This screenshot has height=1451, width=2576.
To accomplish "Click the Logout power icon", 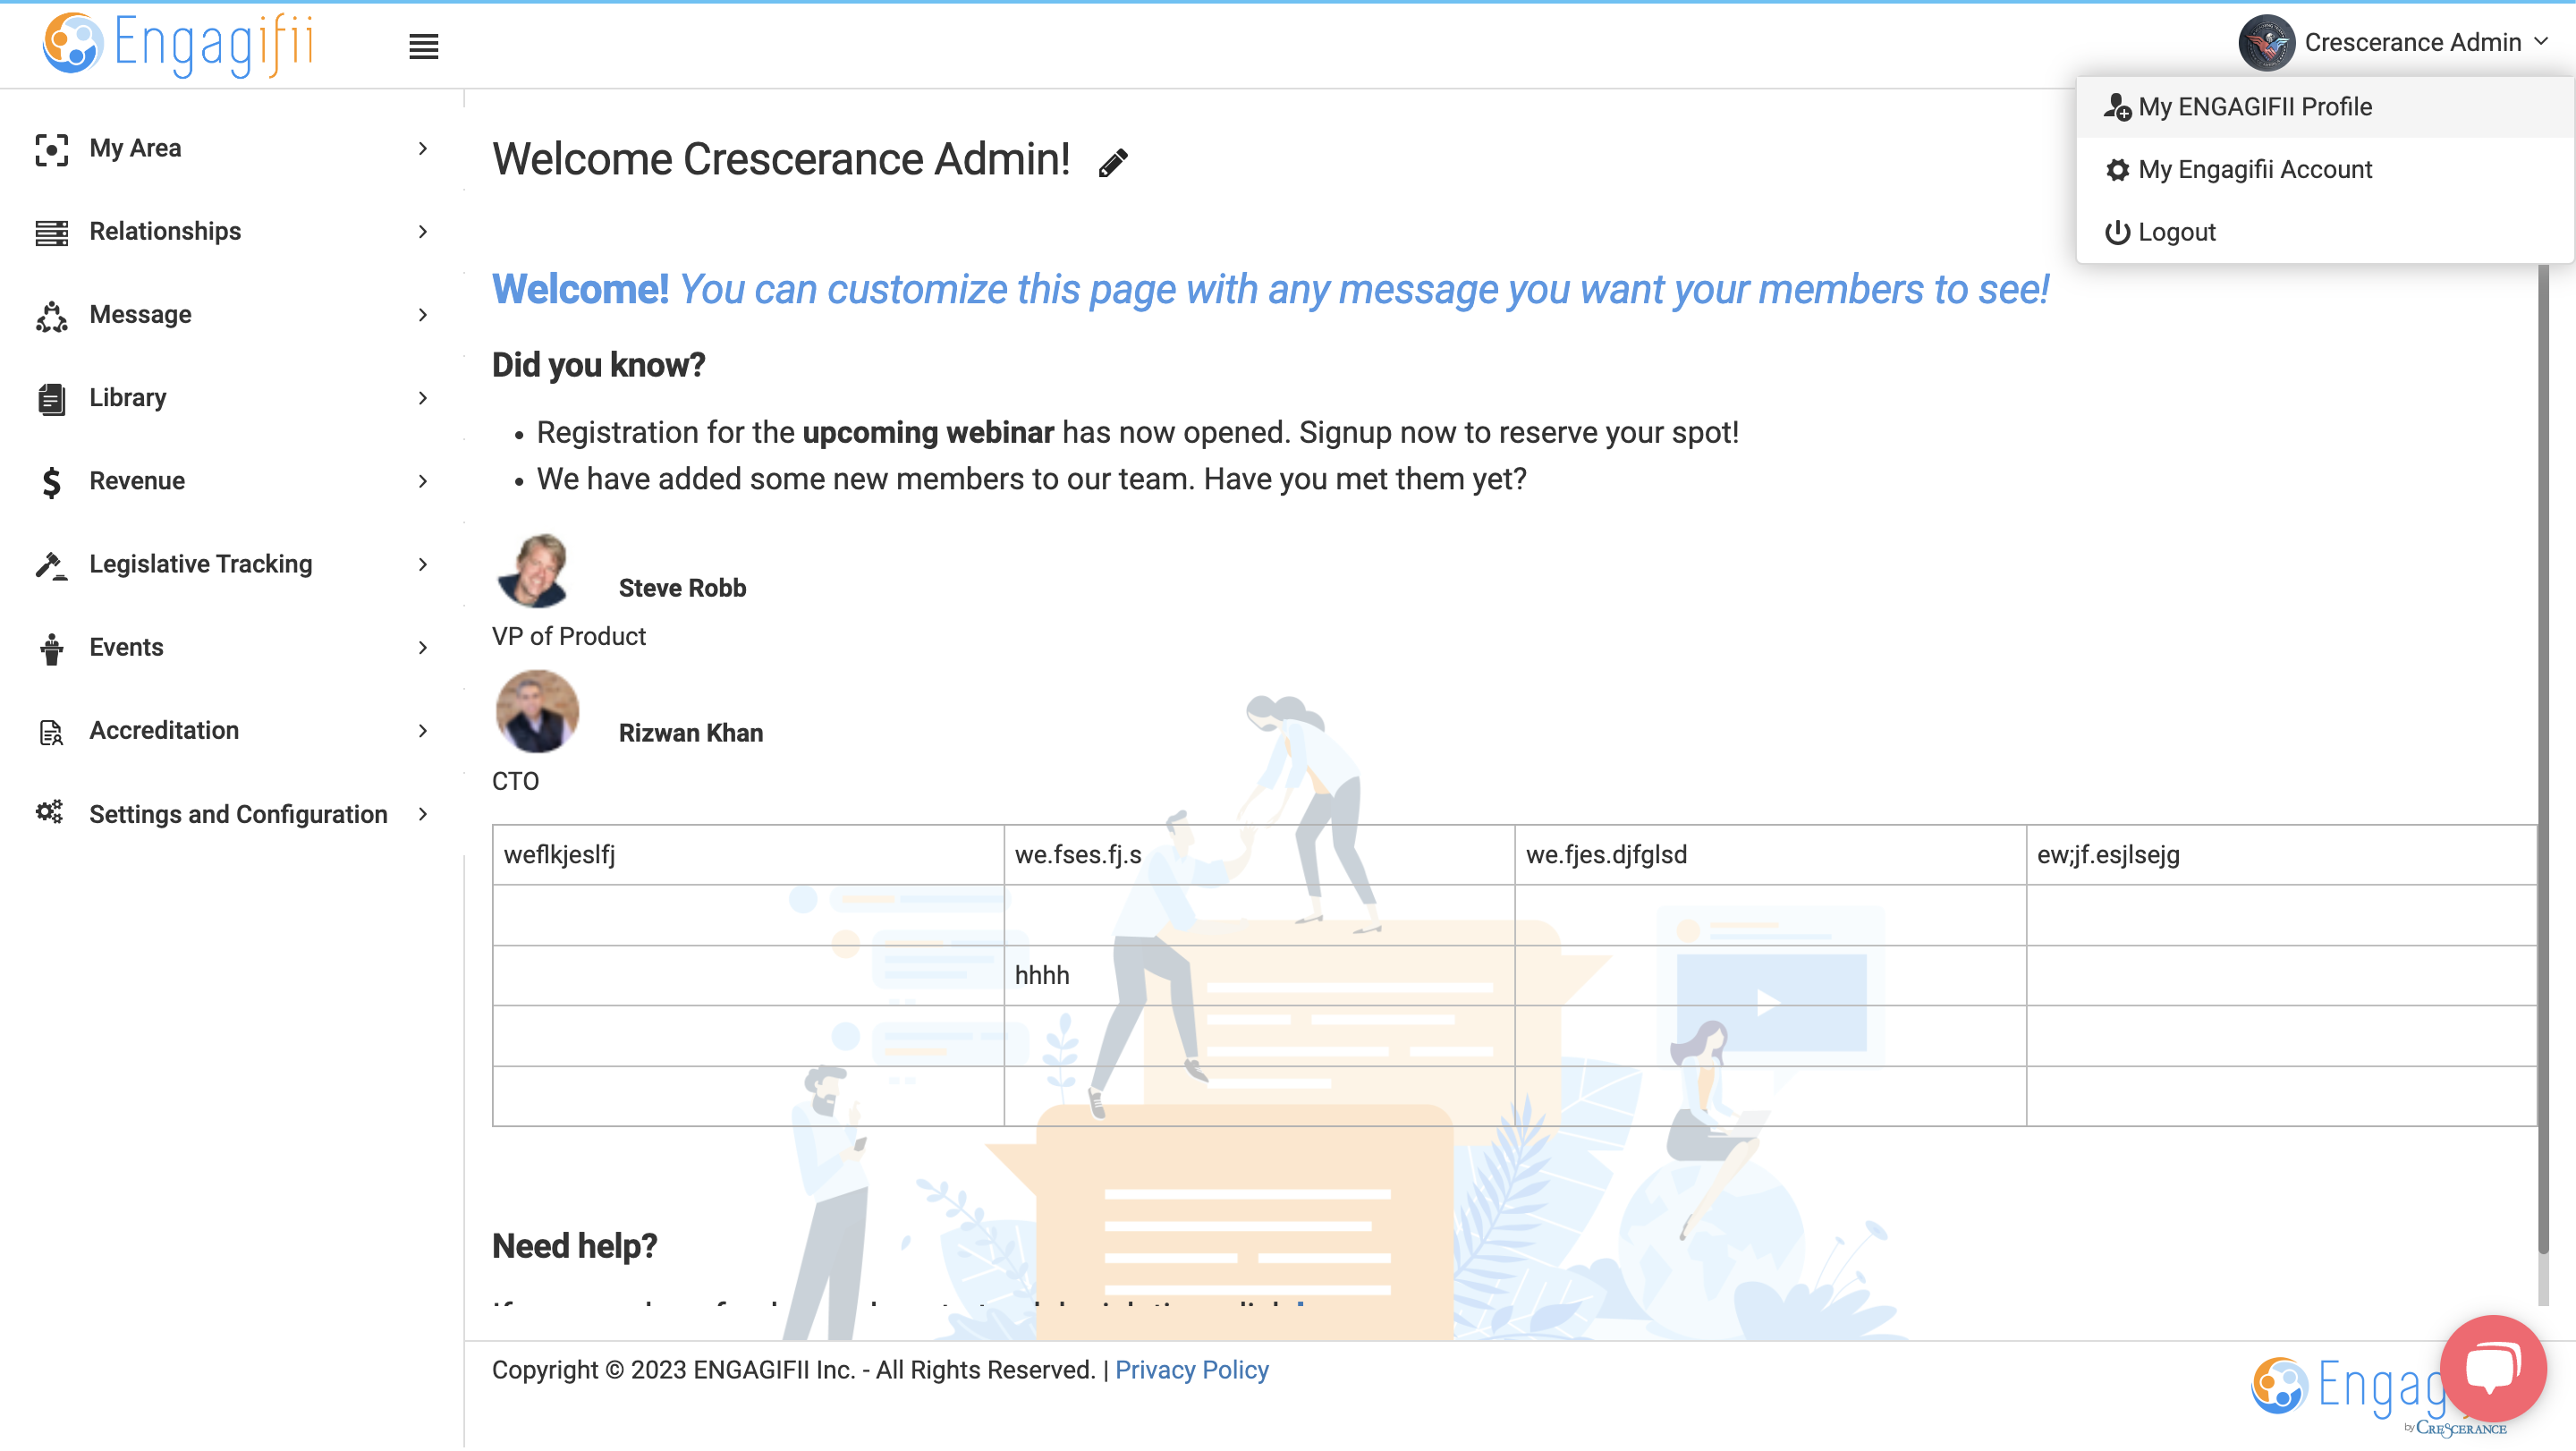I will tap(2117, 232).
